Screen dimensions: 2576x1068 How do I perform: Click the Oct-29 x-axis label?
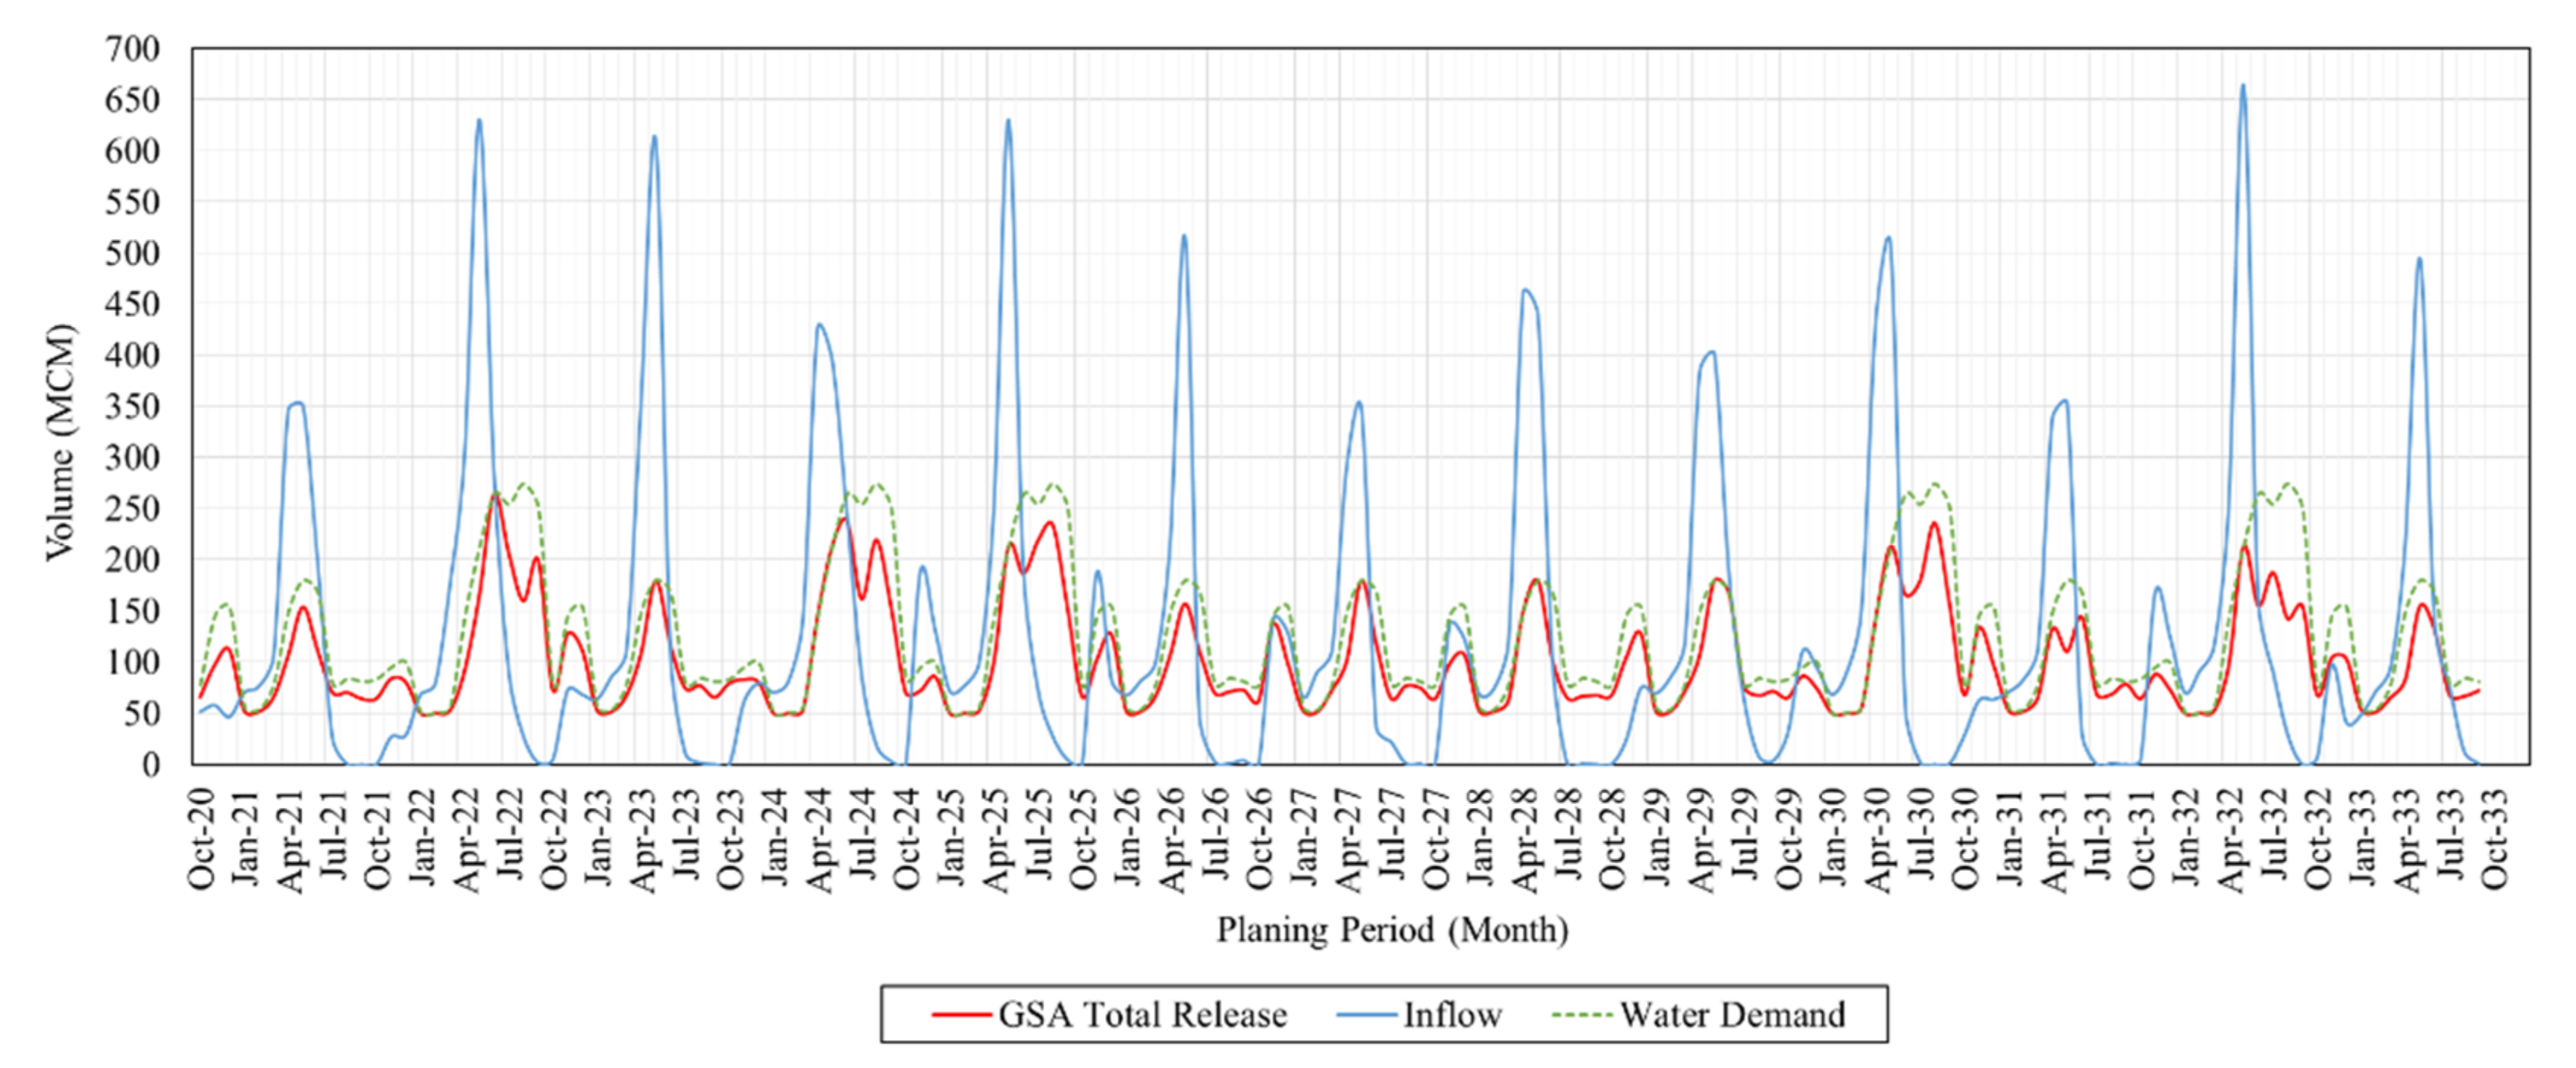point(1790,838)
